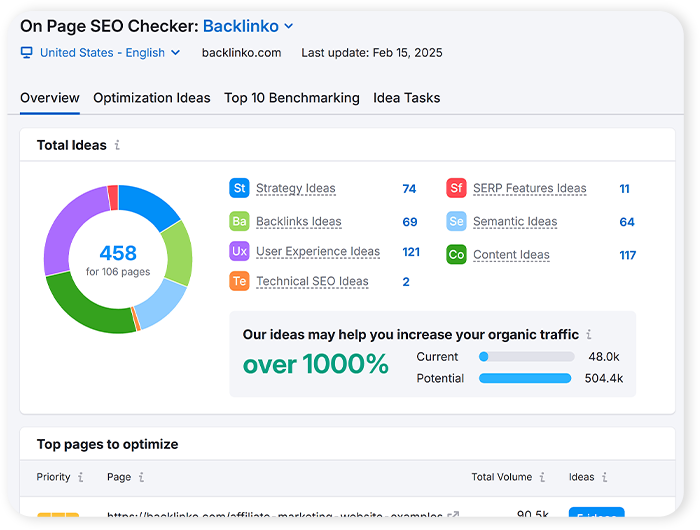Click the 458 total ideas number
The height and width of the screenshot is (530, 700).
pyautogui.click(x=118, y=253)
